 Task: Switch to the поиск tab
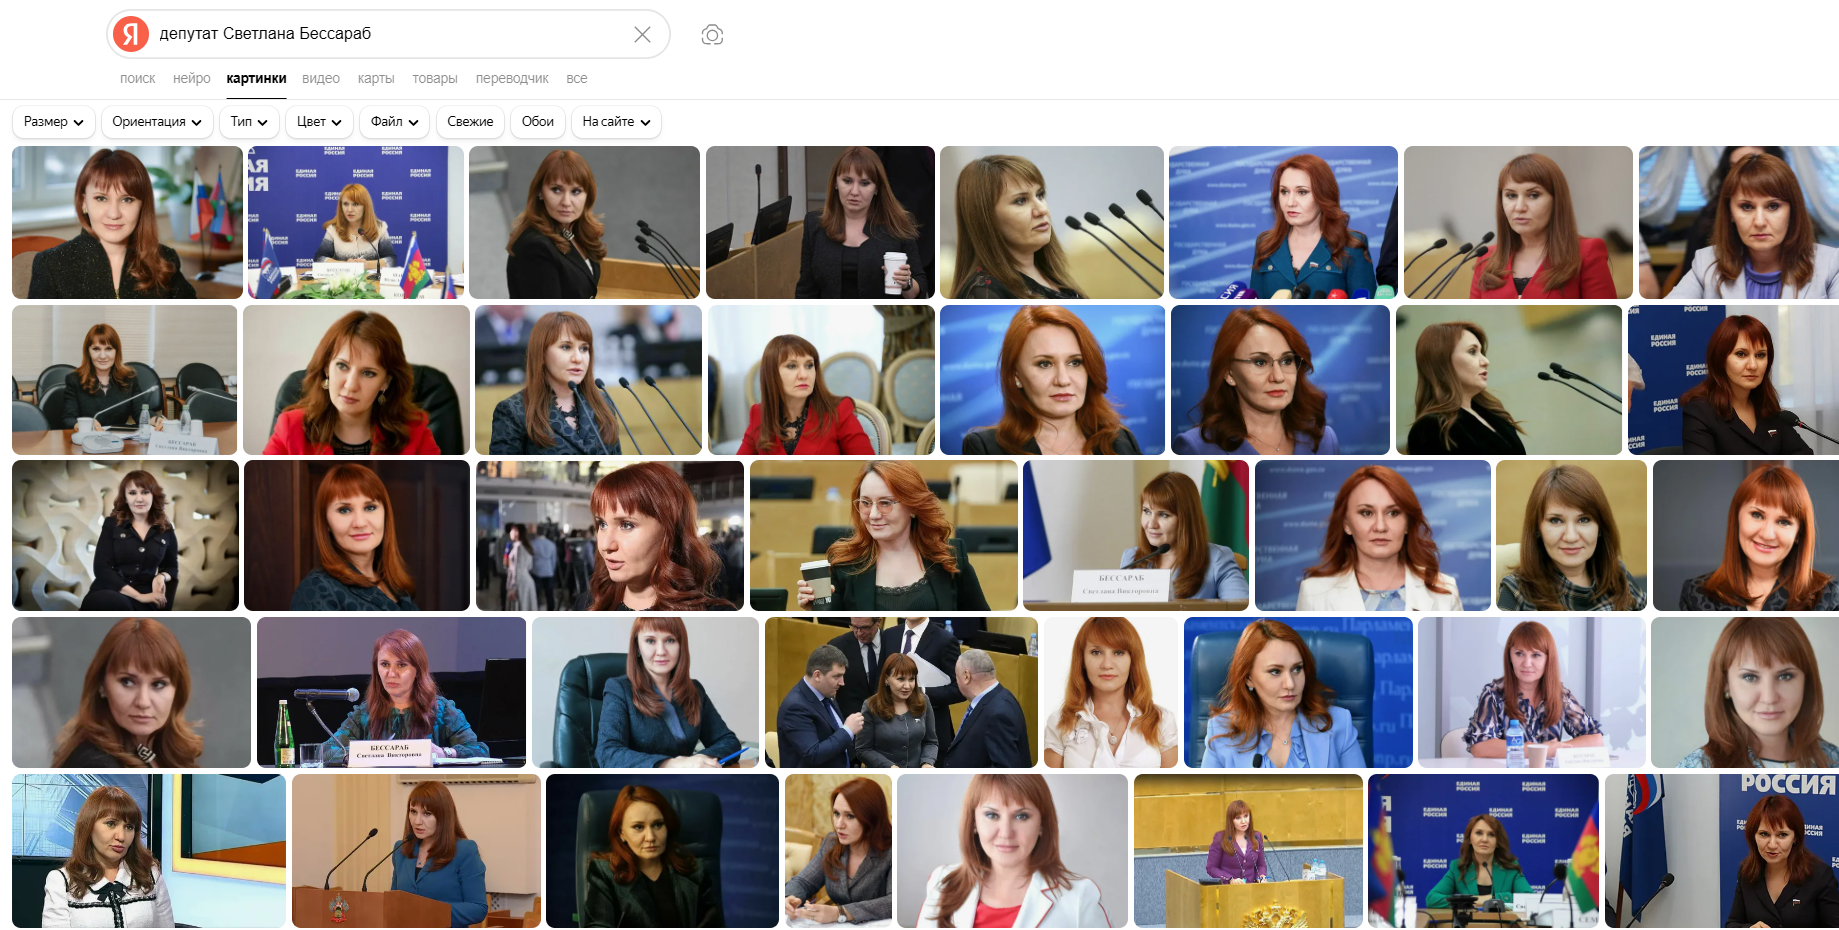click(137, 78)
